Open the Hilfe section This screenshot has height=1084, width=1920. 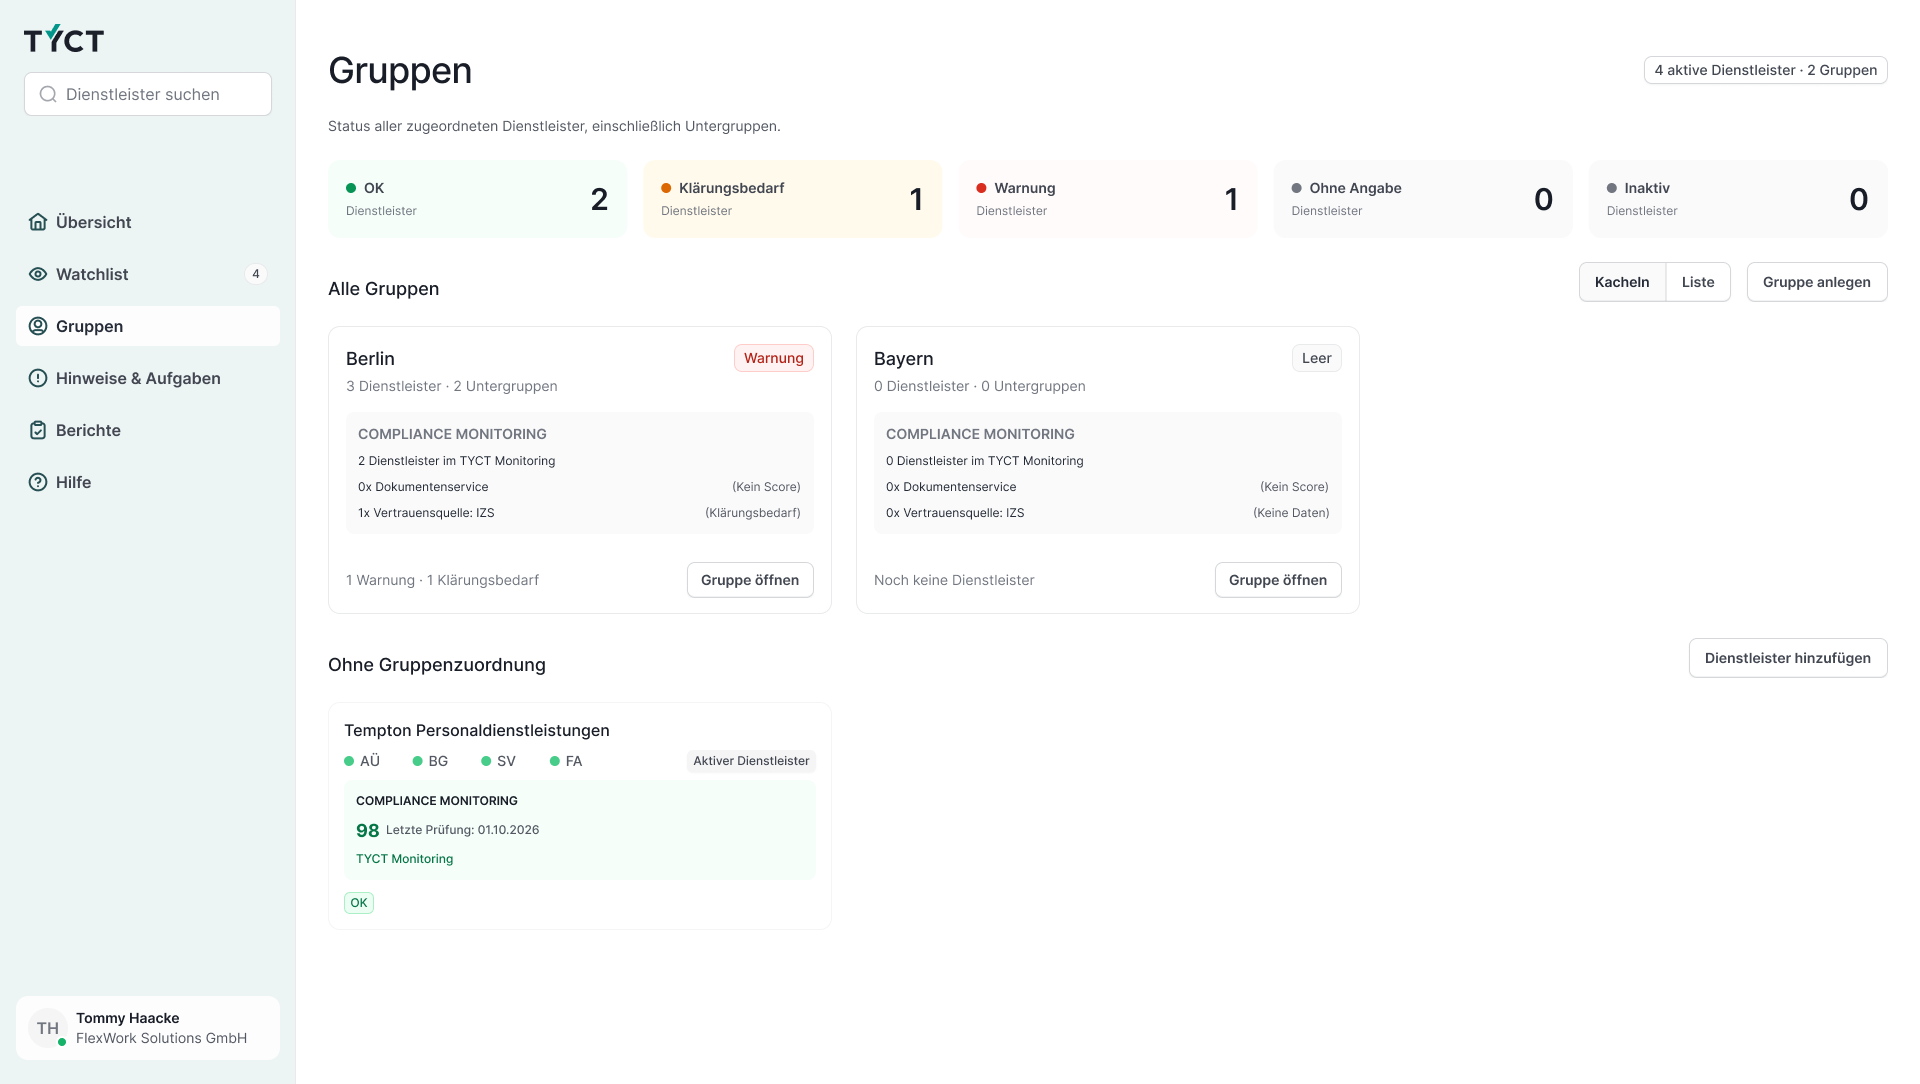coord(148,482)
